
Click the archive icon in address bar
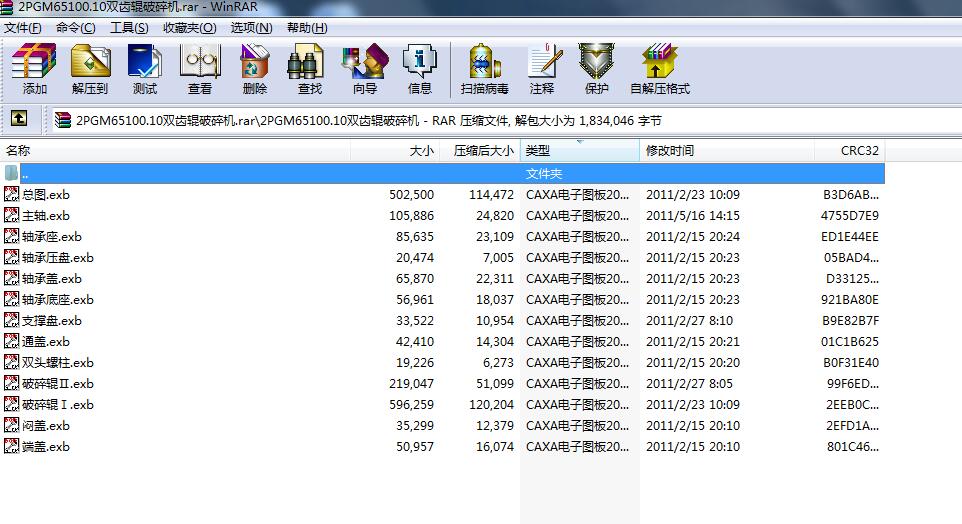click(x=63, y=120)
